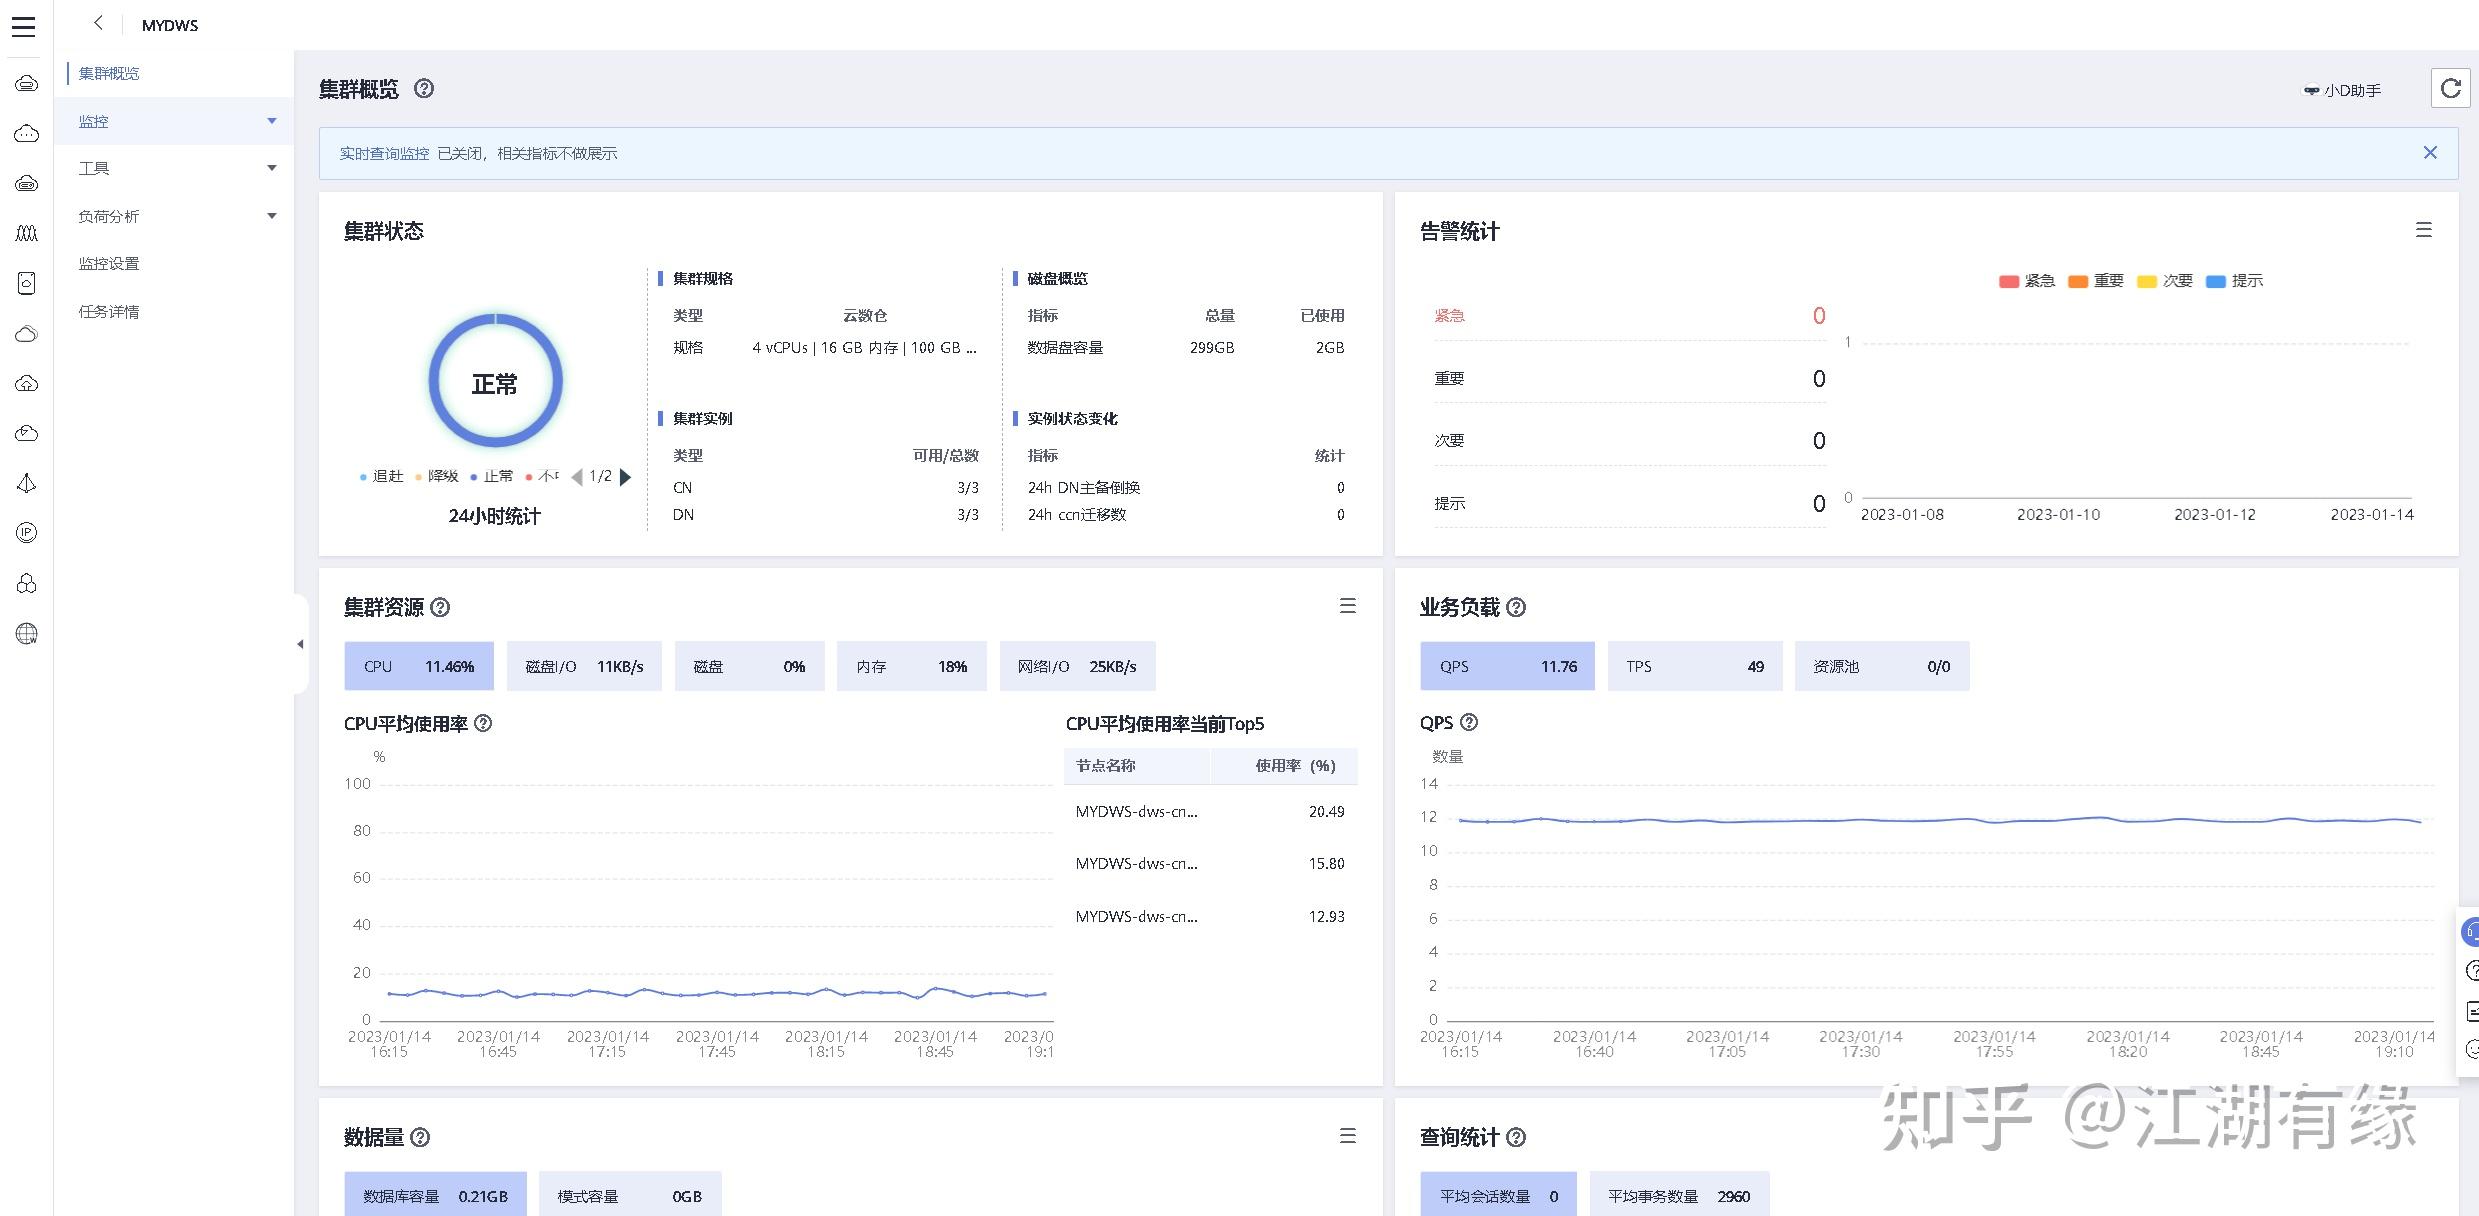2479x1216 pixels.
Task: Click help icon beside 查询统计
Action: 1516,1137
